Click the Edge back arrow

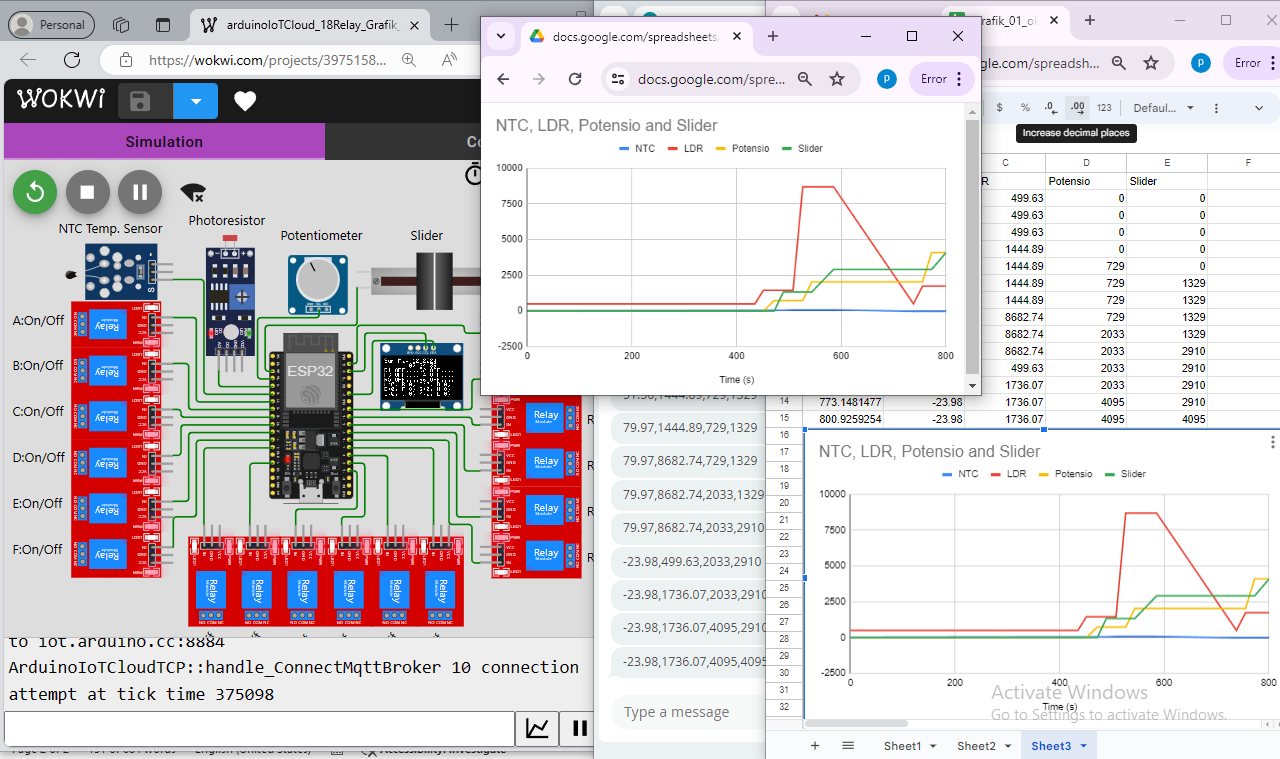(28, 60)
